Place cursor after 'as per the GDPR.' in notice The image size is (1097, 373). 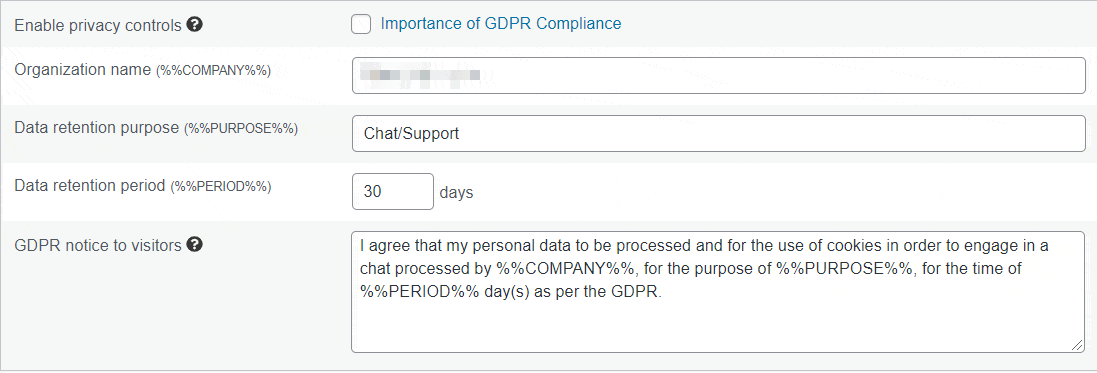(663, 293)
